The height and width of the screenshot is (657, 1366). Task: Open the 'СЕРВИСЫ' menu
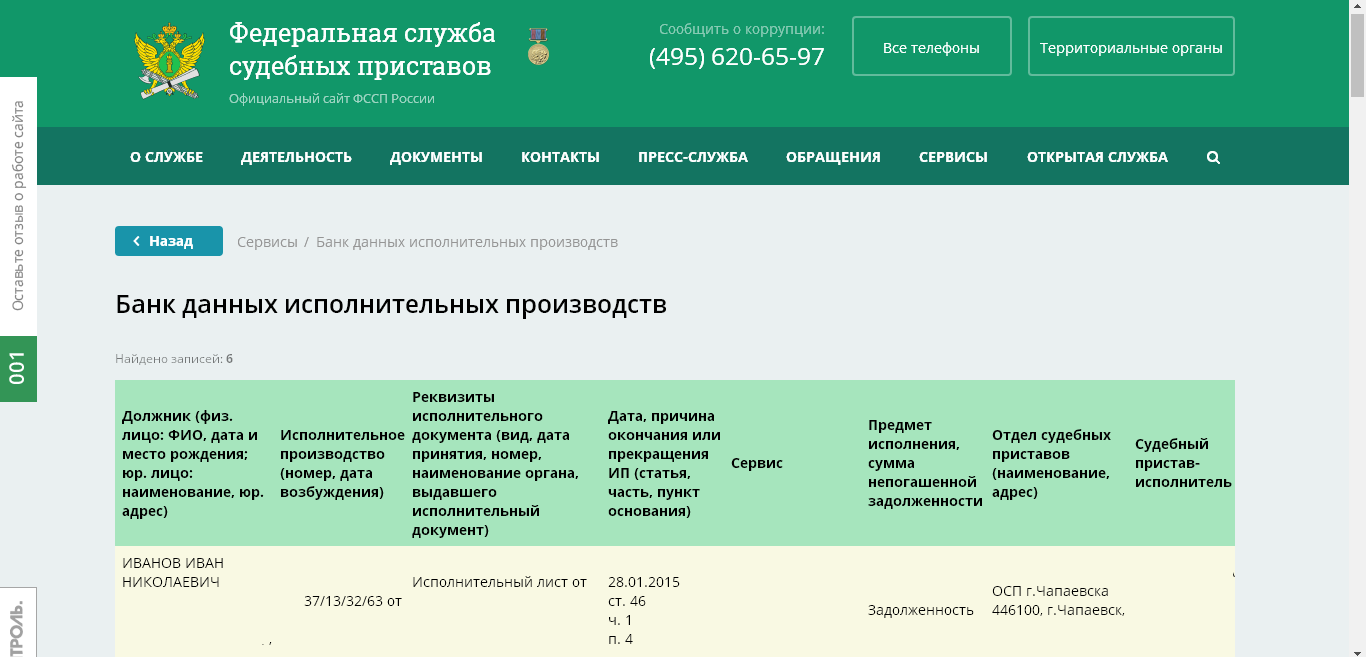coord(953,157)
